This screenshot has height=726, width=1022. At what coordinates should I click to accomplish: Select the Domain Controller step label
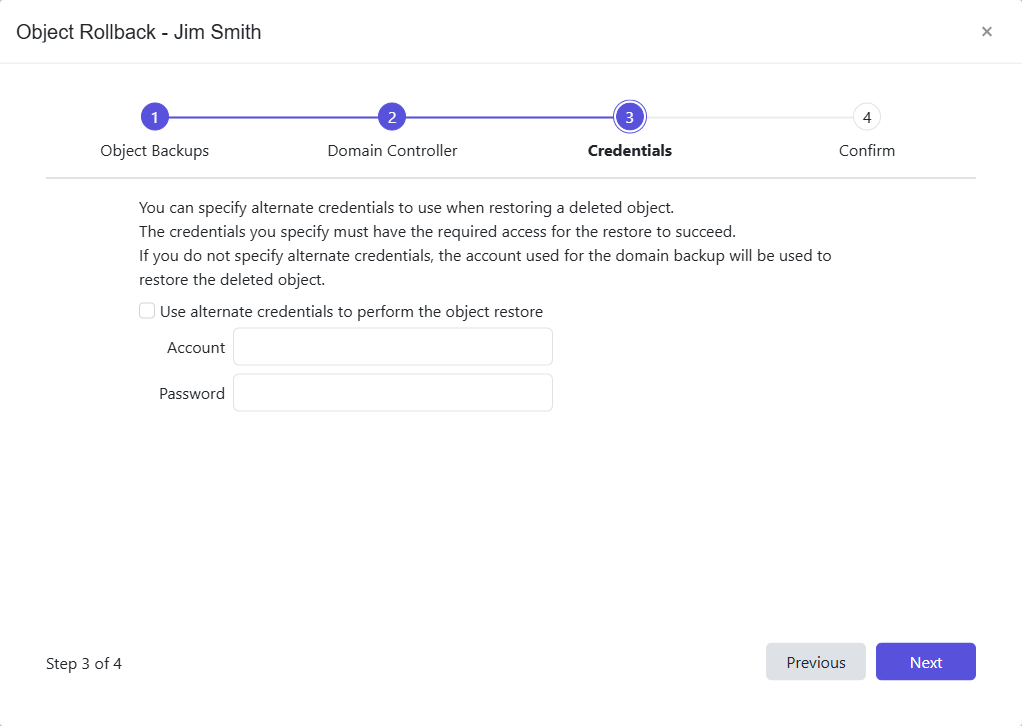(392, 150)
